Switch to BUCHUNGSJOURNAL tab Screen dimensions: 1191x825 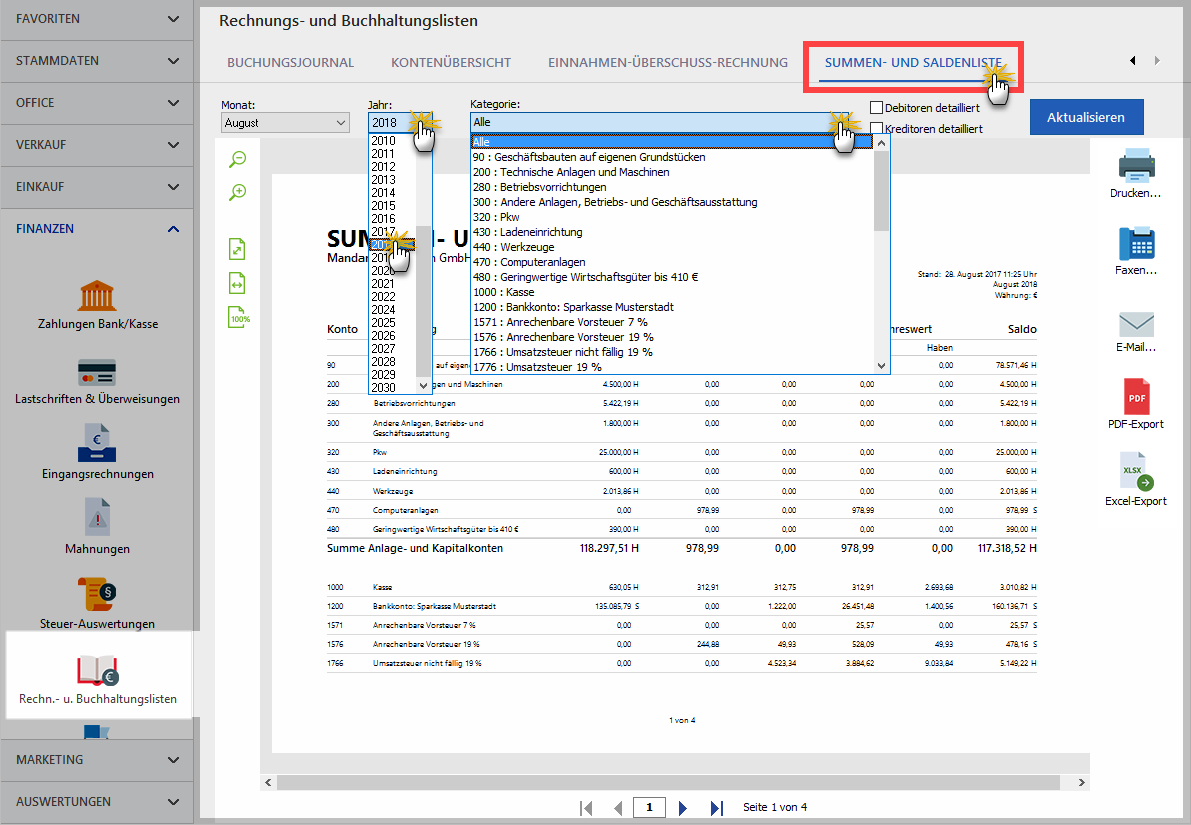290,62
